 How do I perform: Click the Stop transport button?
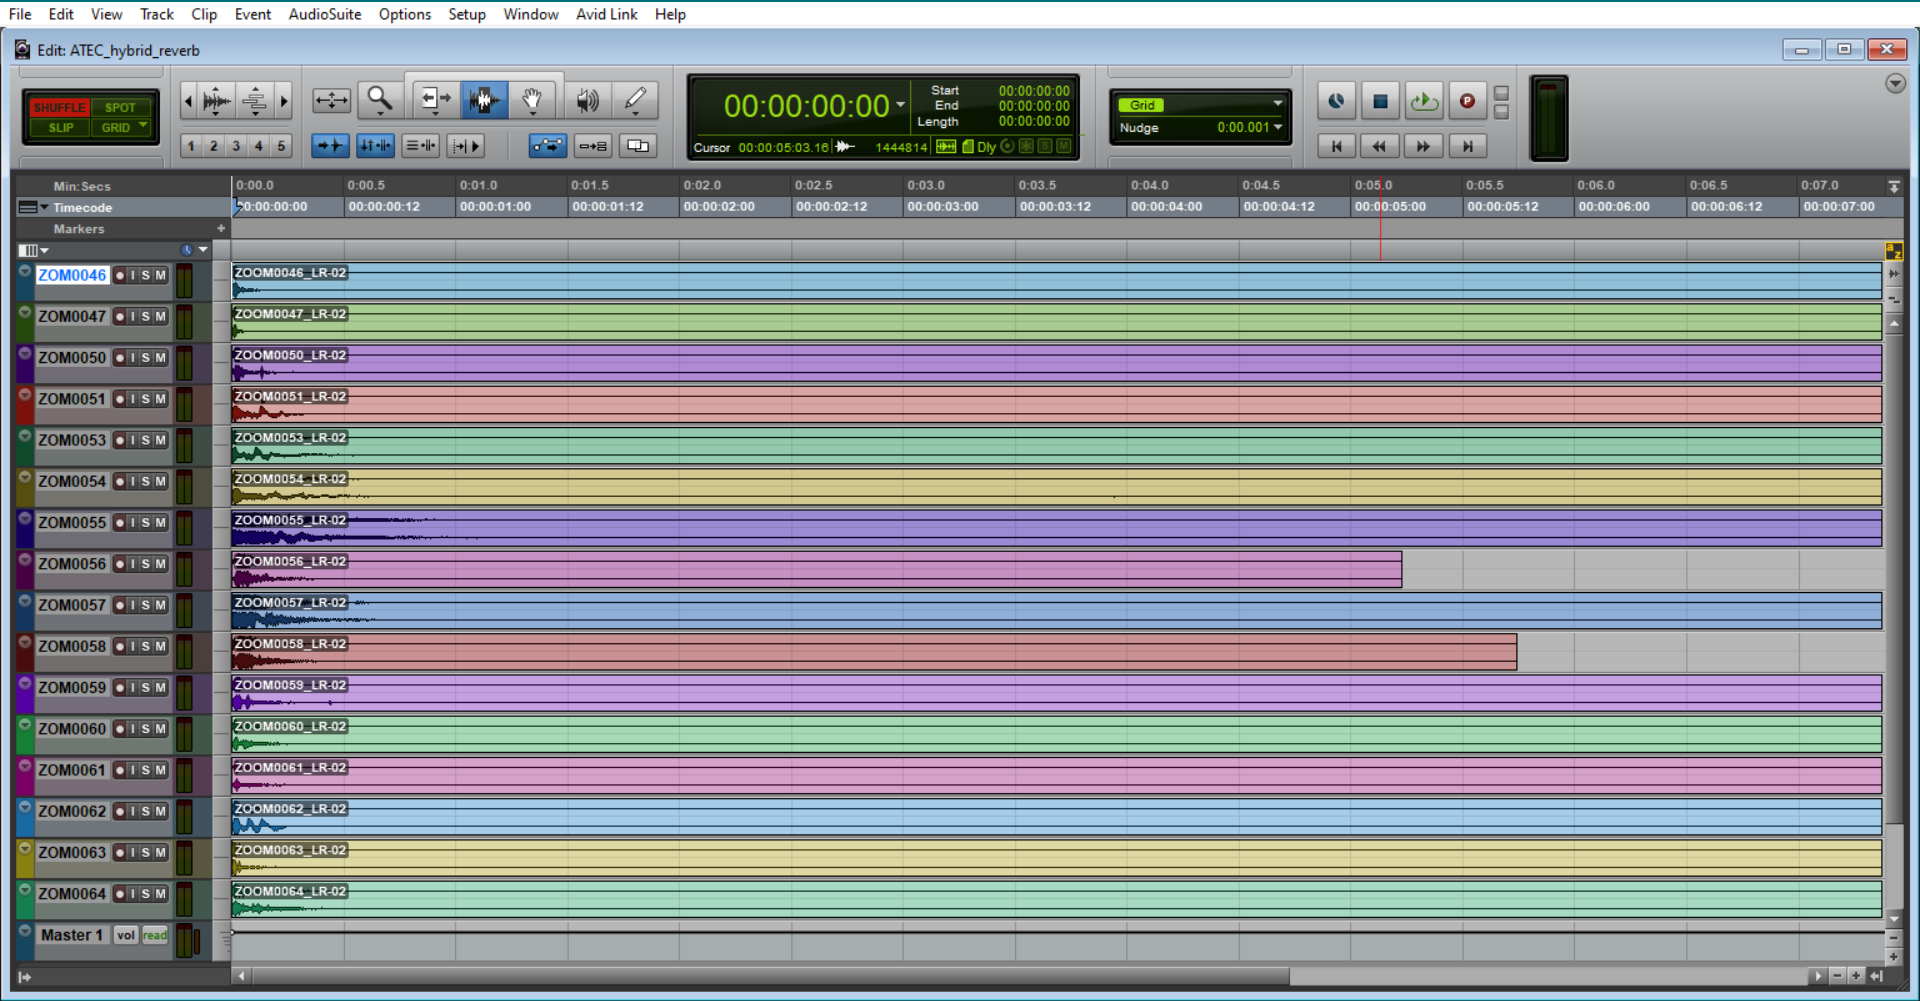1380,101
